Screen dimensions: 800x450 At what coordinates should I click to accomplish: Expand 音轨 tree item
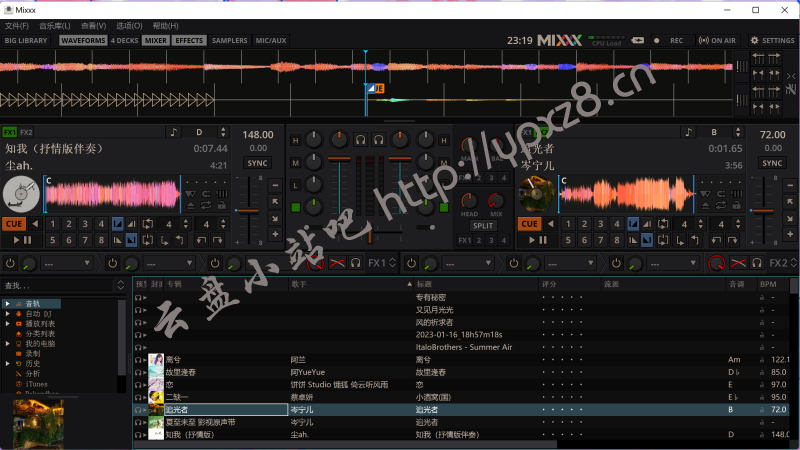click(7, 304)
